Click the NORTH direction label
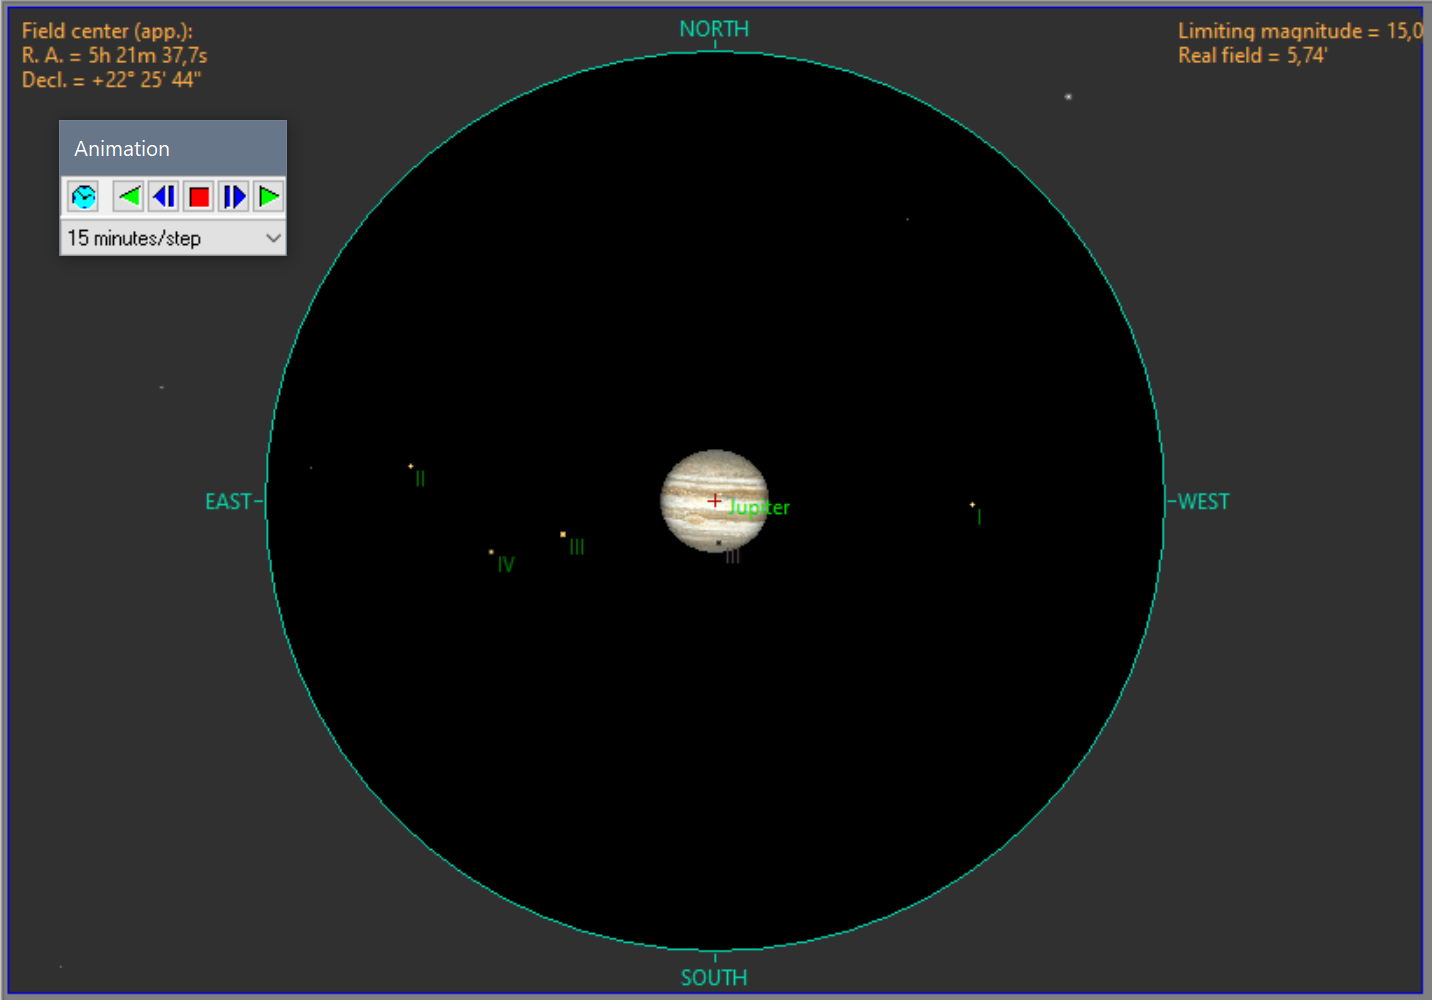Screen dimensions: 1432x1000 (x=714, y=29)
